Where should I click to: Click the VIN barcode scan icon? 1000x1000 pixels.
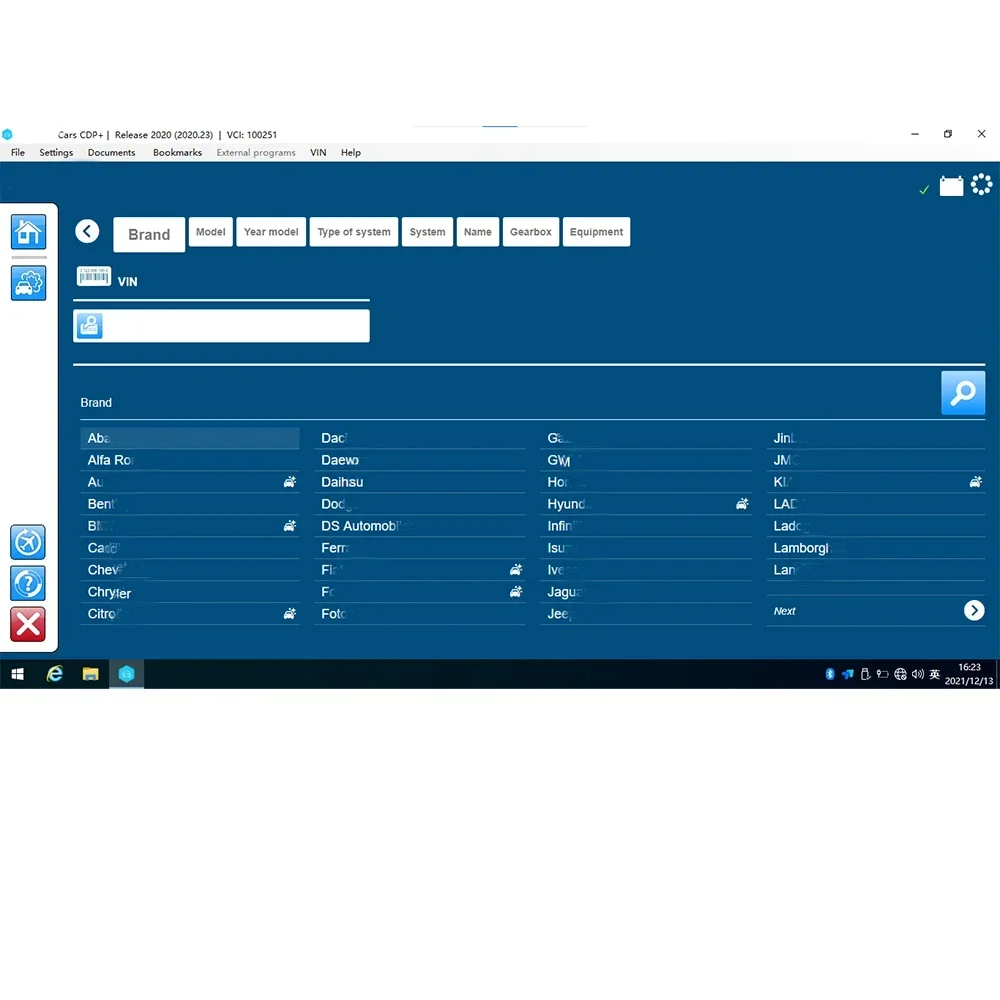pos(94,277)
